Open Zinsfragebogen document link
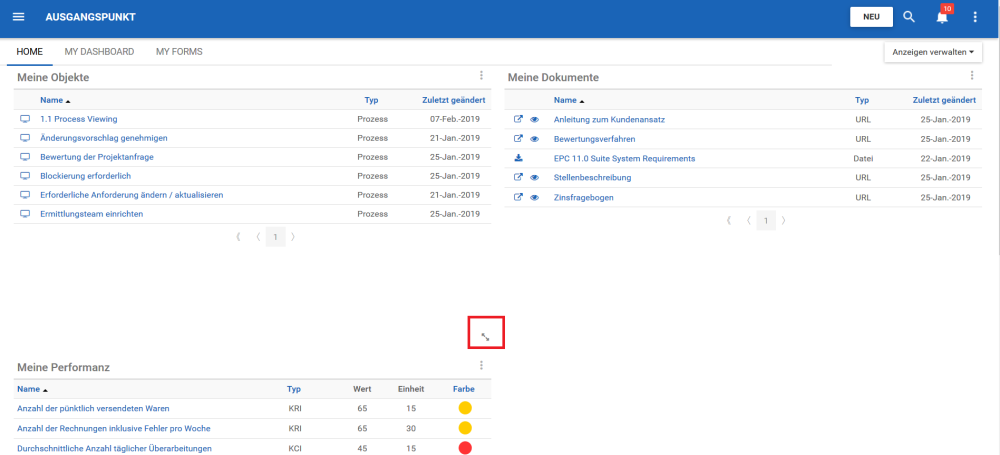This screenshot has height=455, width=1000. point(584,197)
